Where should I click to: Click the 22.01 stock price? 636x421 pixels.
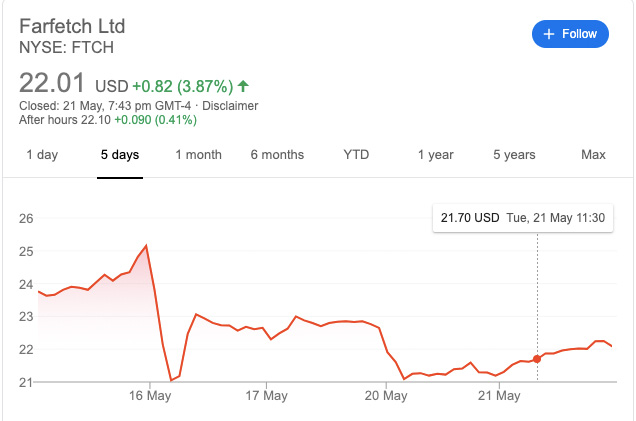tap(52, 83)
